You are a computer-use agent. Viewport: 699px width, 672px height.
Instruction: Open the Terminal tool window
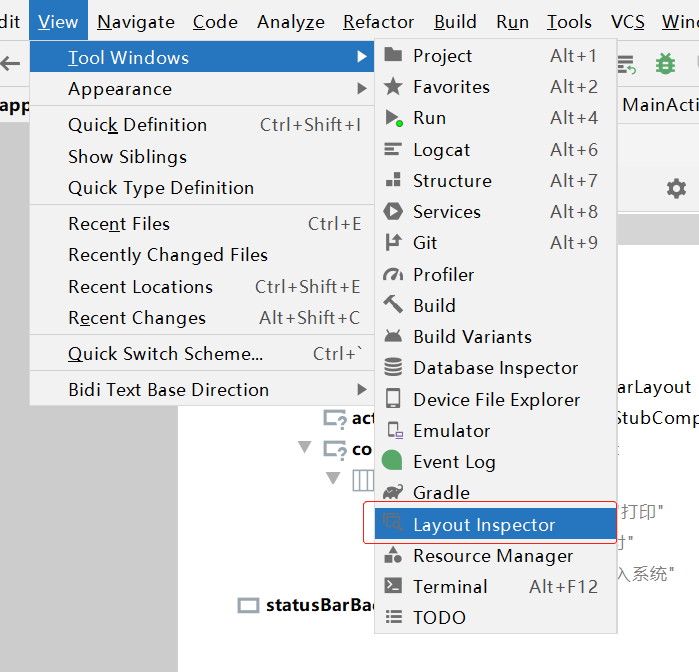495,587
